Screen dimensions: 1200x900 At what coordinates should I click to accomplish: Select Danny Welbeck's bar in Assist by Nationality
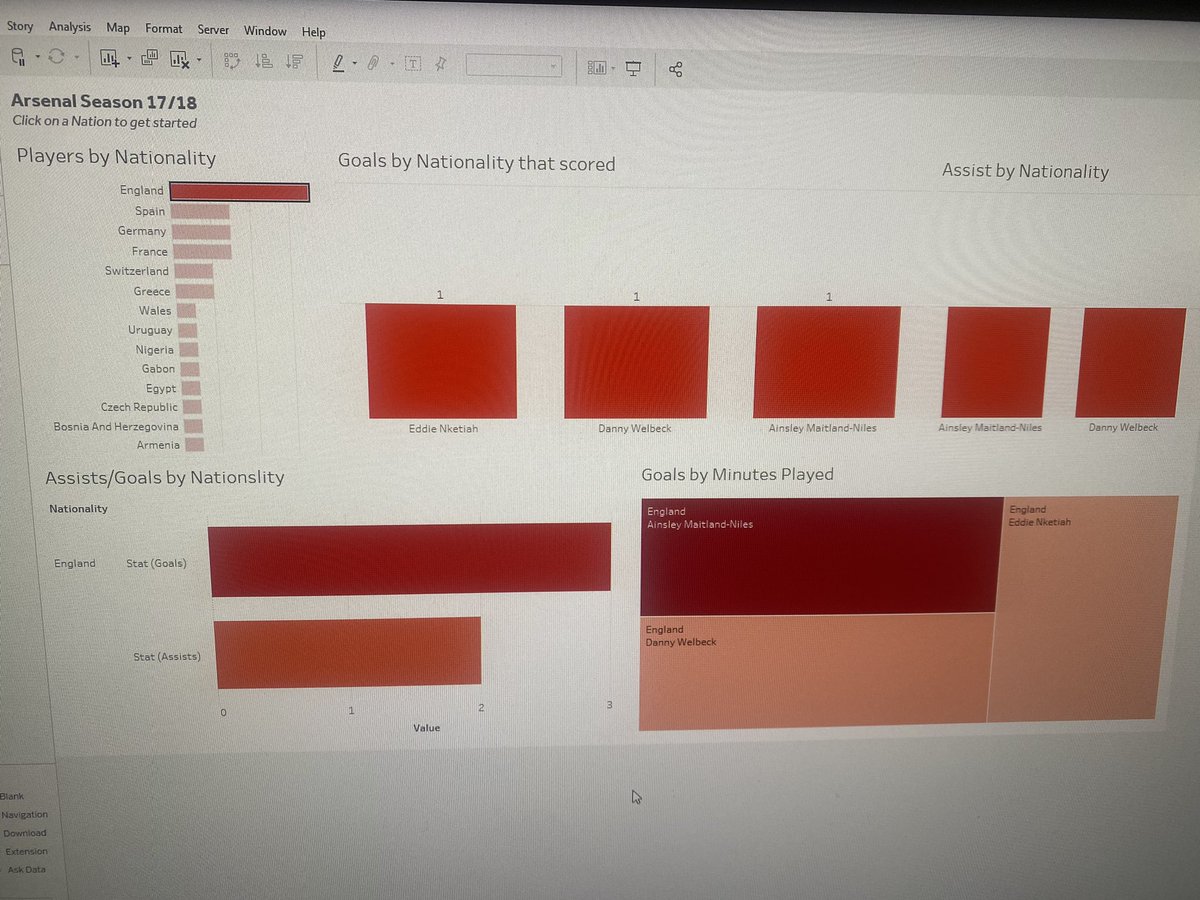(1130, 362)
